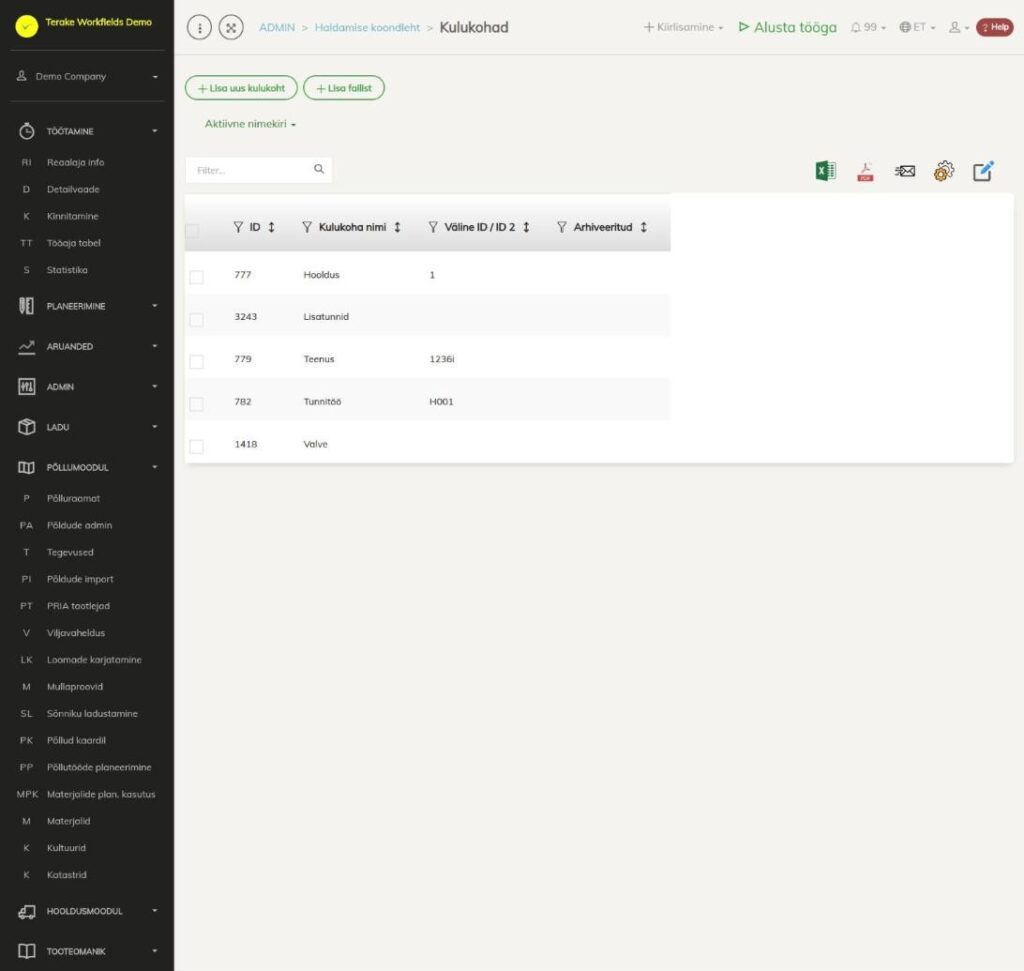Send the list by email icon
This screenshot has width=1024, height=971.
coord(904,171)
